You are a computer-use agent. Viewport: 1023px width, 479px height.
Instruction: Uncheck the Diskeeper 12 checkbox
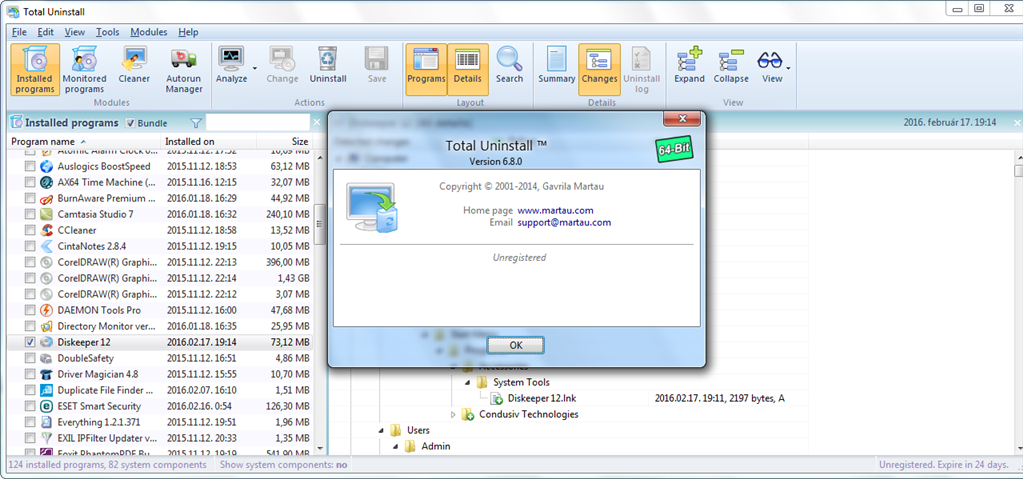click(30, 342)
